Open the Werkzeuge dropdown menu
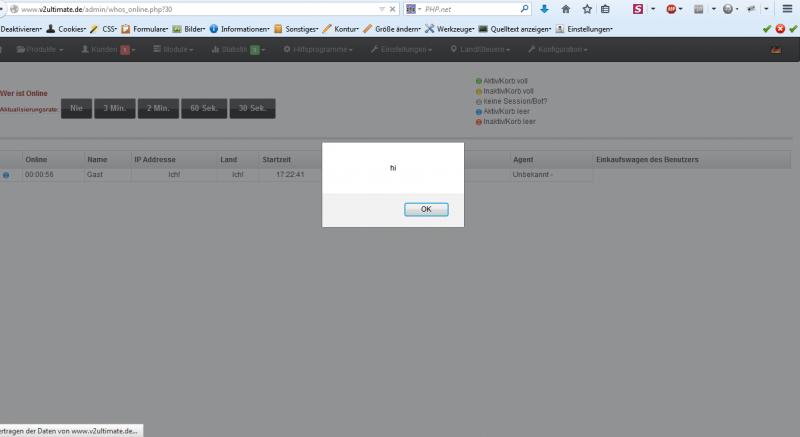Image resolution: width=800 pixels, height=437 pixels. pyautogui.click(x=448, y=29)
